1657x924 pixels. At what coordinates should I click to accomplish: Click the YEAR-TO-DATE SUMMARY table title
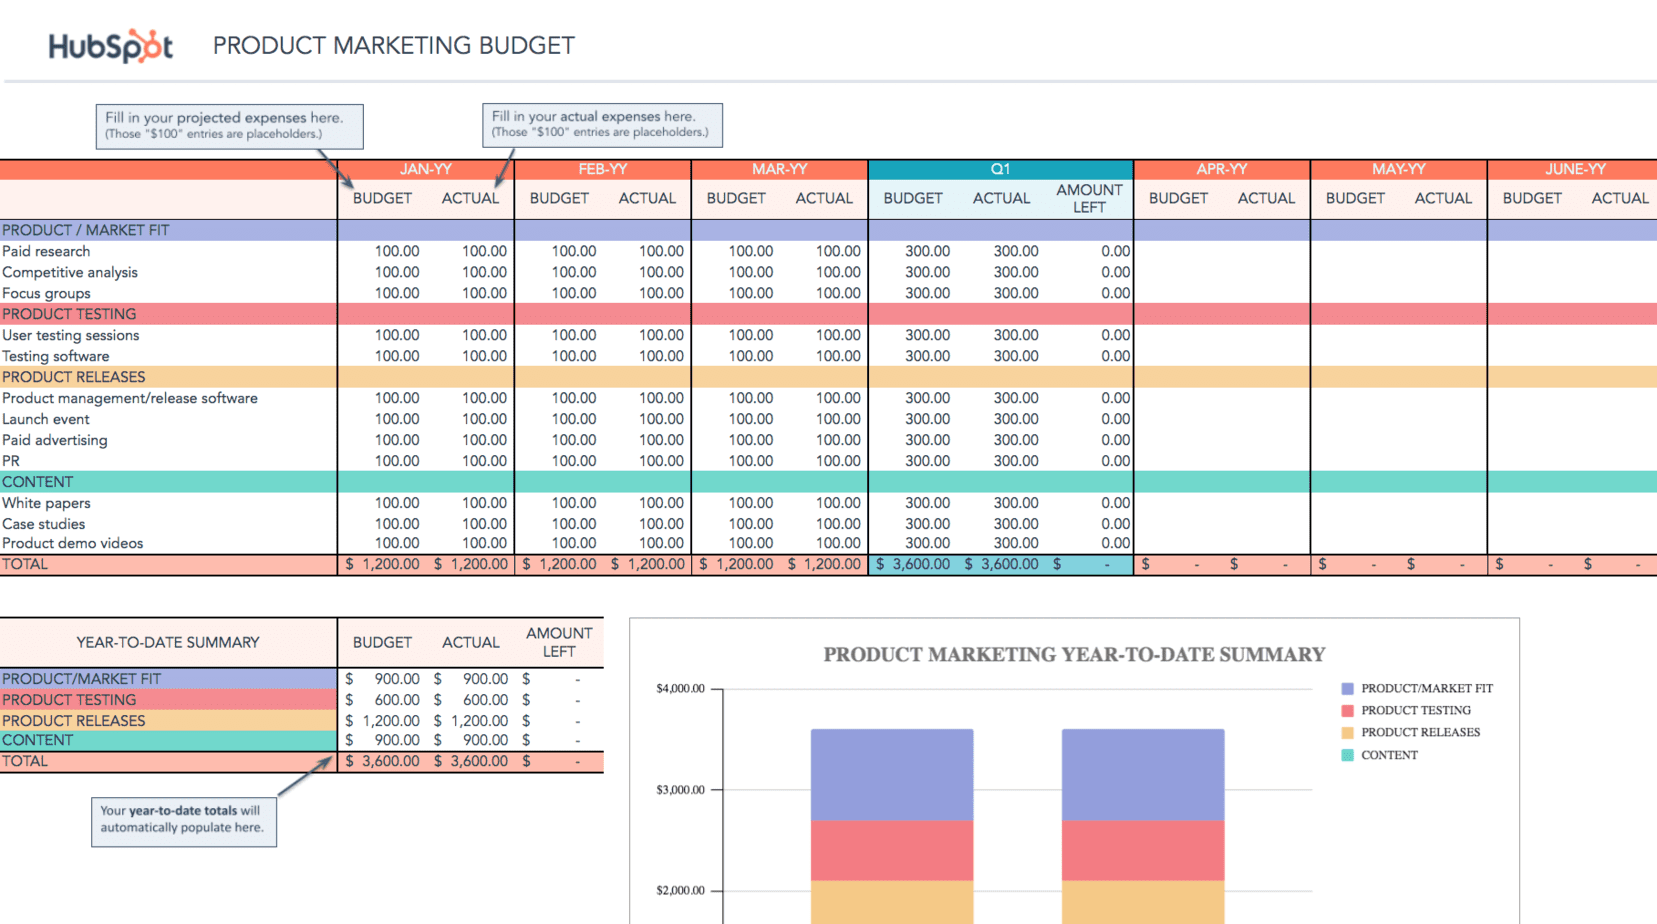click(x=168, y=642)
